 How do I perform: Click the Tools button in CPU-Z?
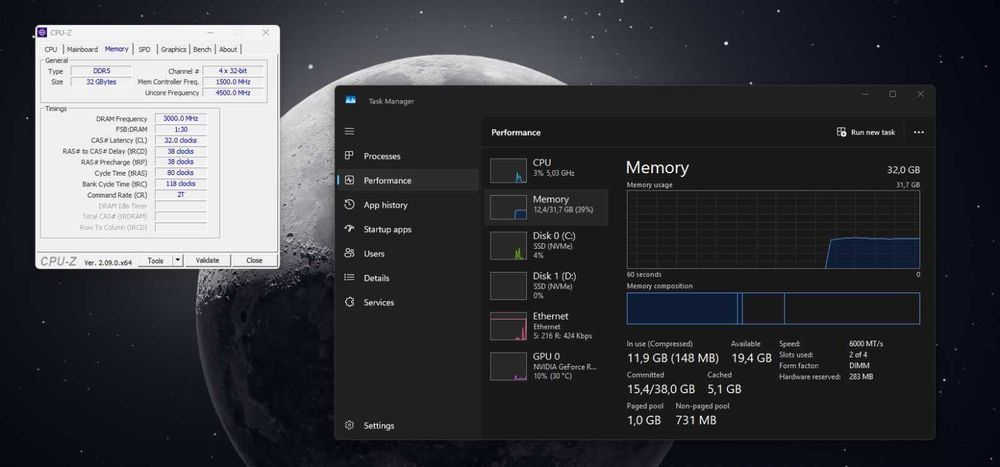(156, 260)
